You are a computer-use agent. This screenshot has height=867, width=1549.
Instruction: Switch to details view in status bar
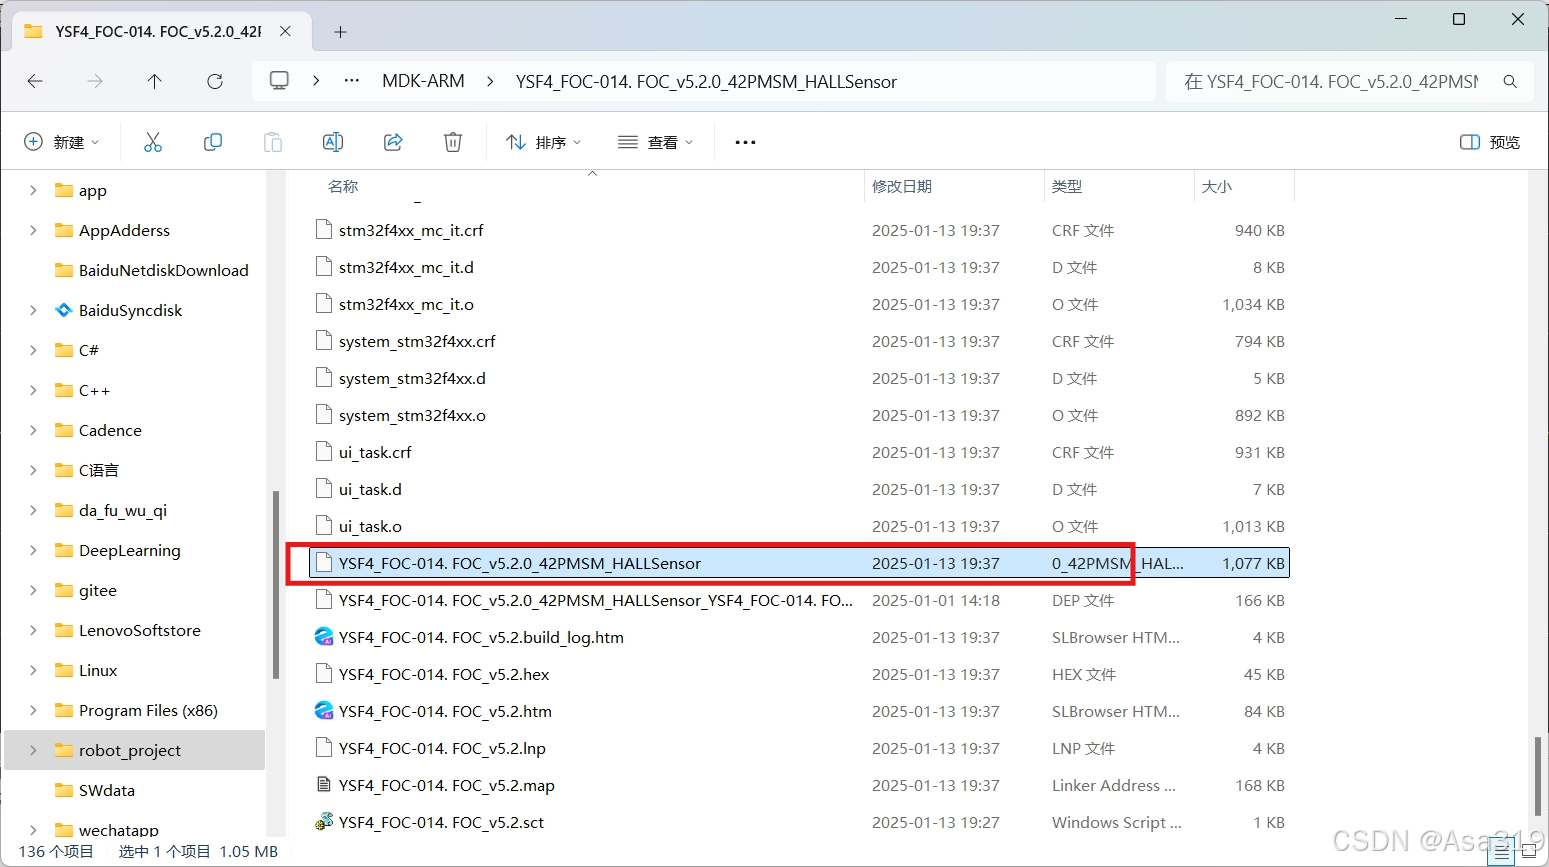[x=1499, y=851]
